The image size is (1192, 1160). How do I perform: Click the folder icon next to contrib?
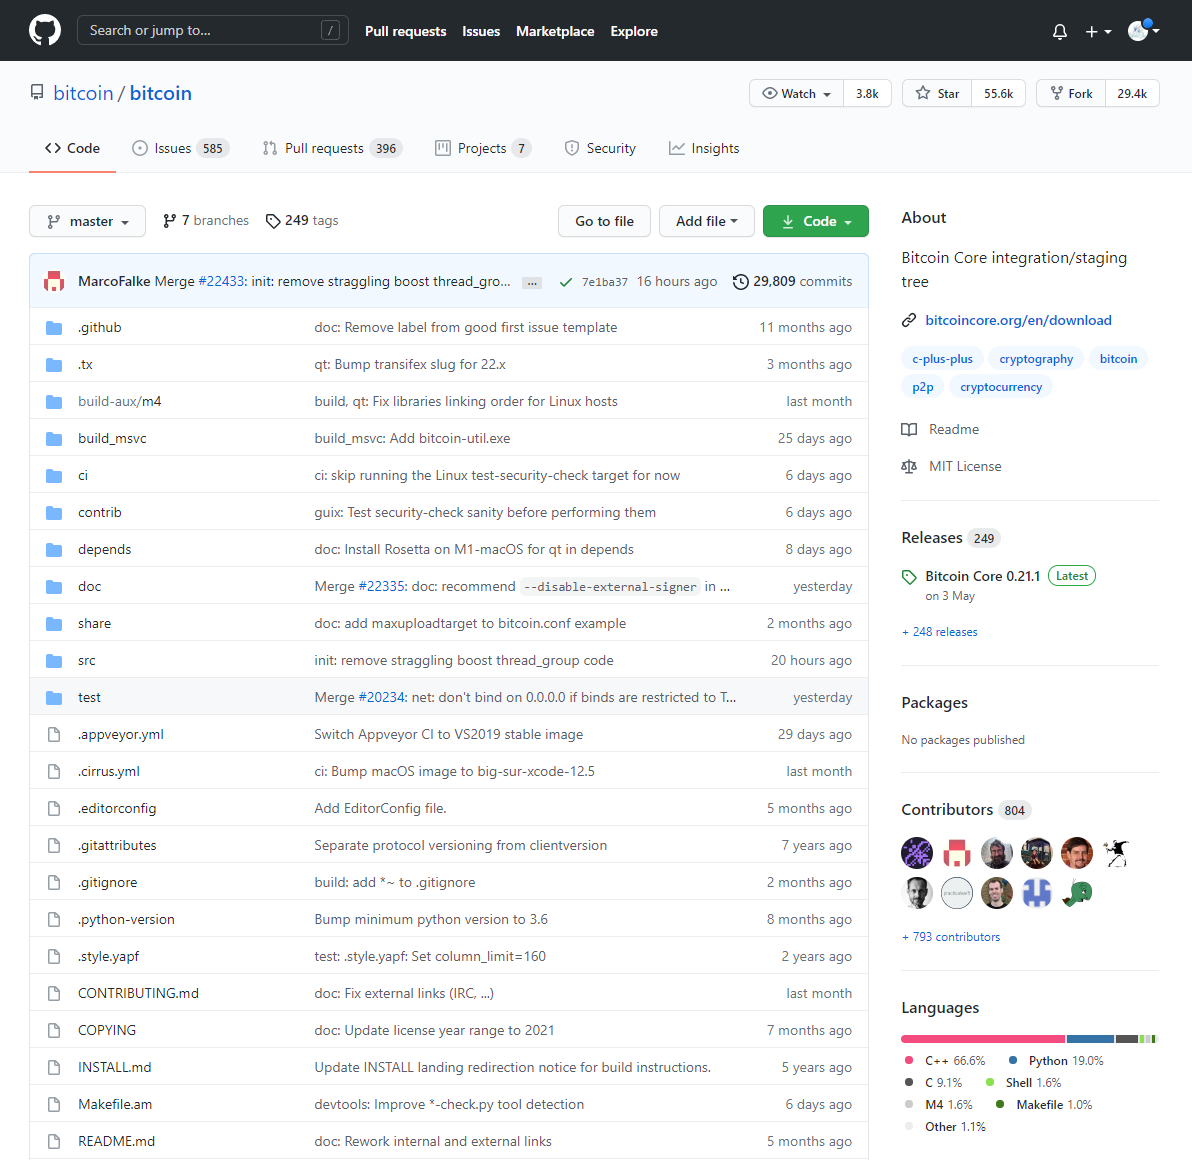coord(54,513)
